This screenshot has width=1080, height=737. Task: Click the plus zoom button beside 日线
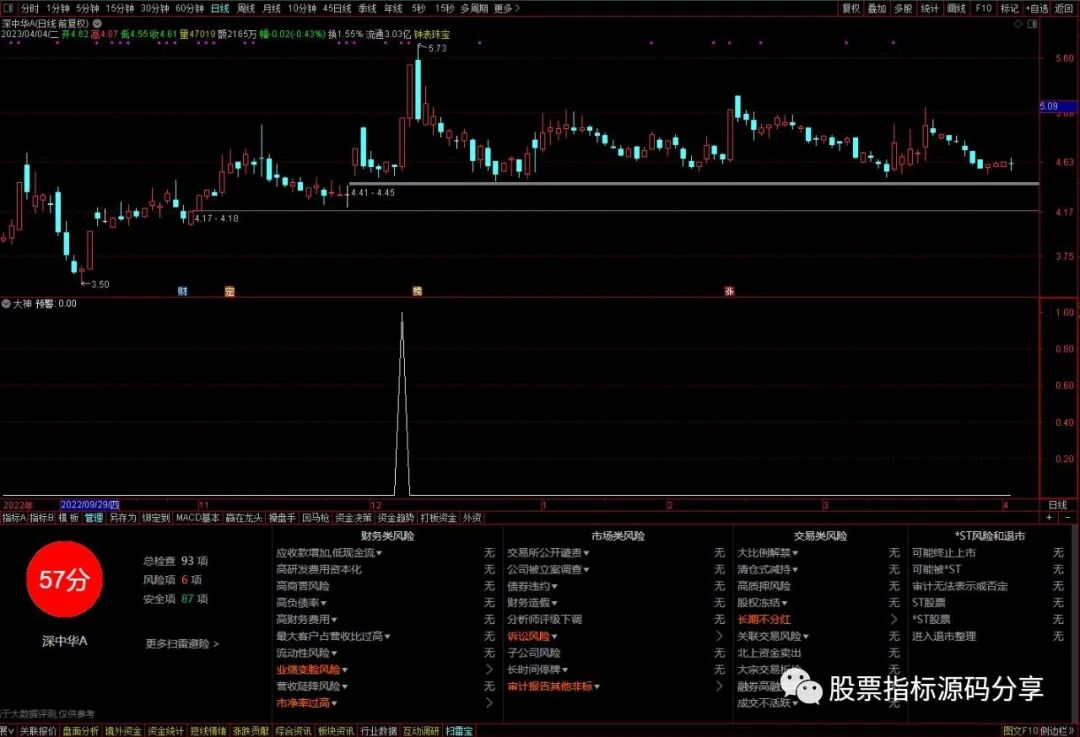coord(1050,517)
